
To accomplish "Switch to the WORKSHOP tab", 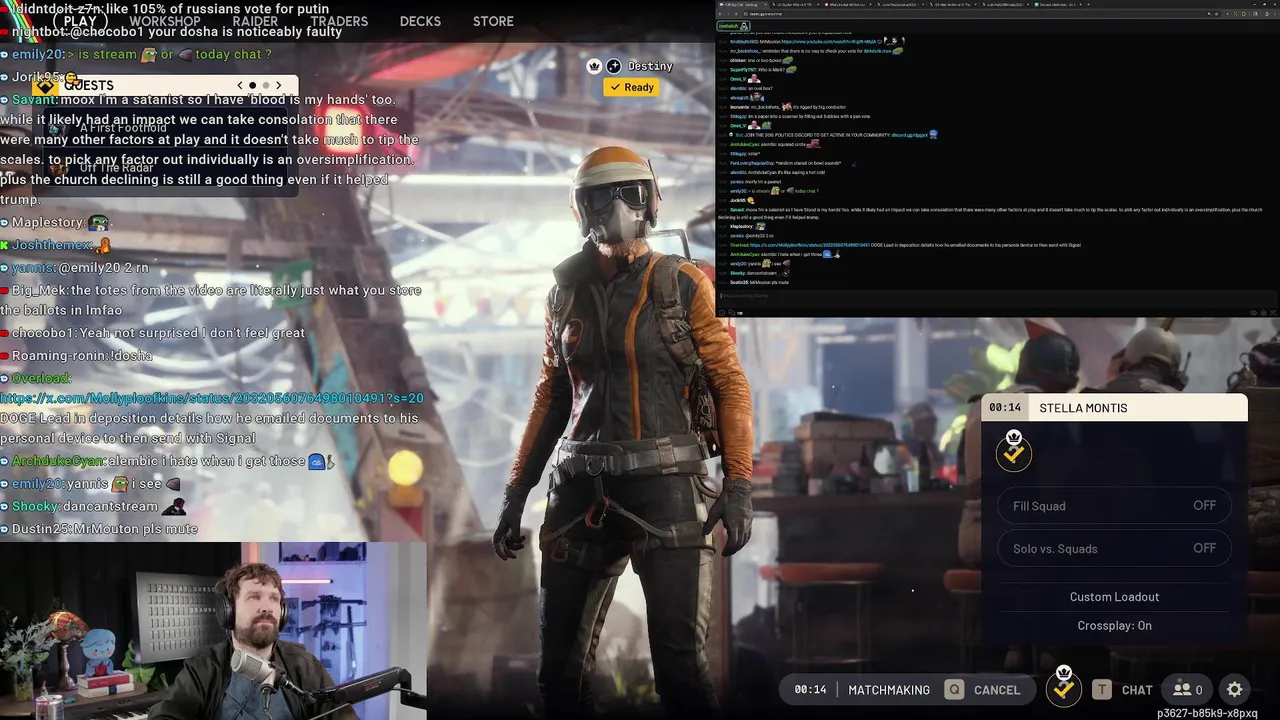I will click(x=165, y=21).
